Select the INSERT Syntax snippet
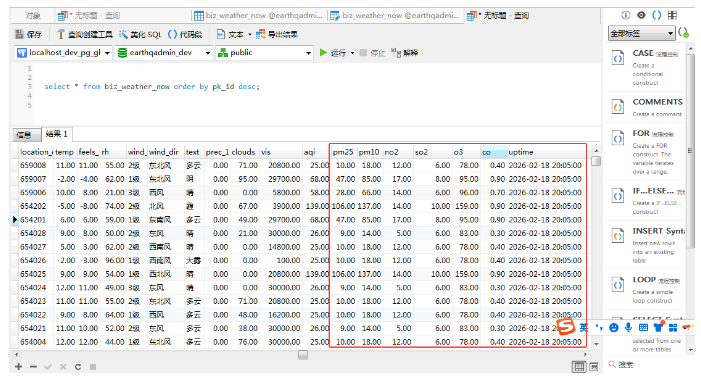This screenshot has width=701, height=378. pos(646,246)
